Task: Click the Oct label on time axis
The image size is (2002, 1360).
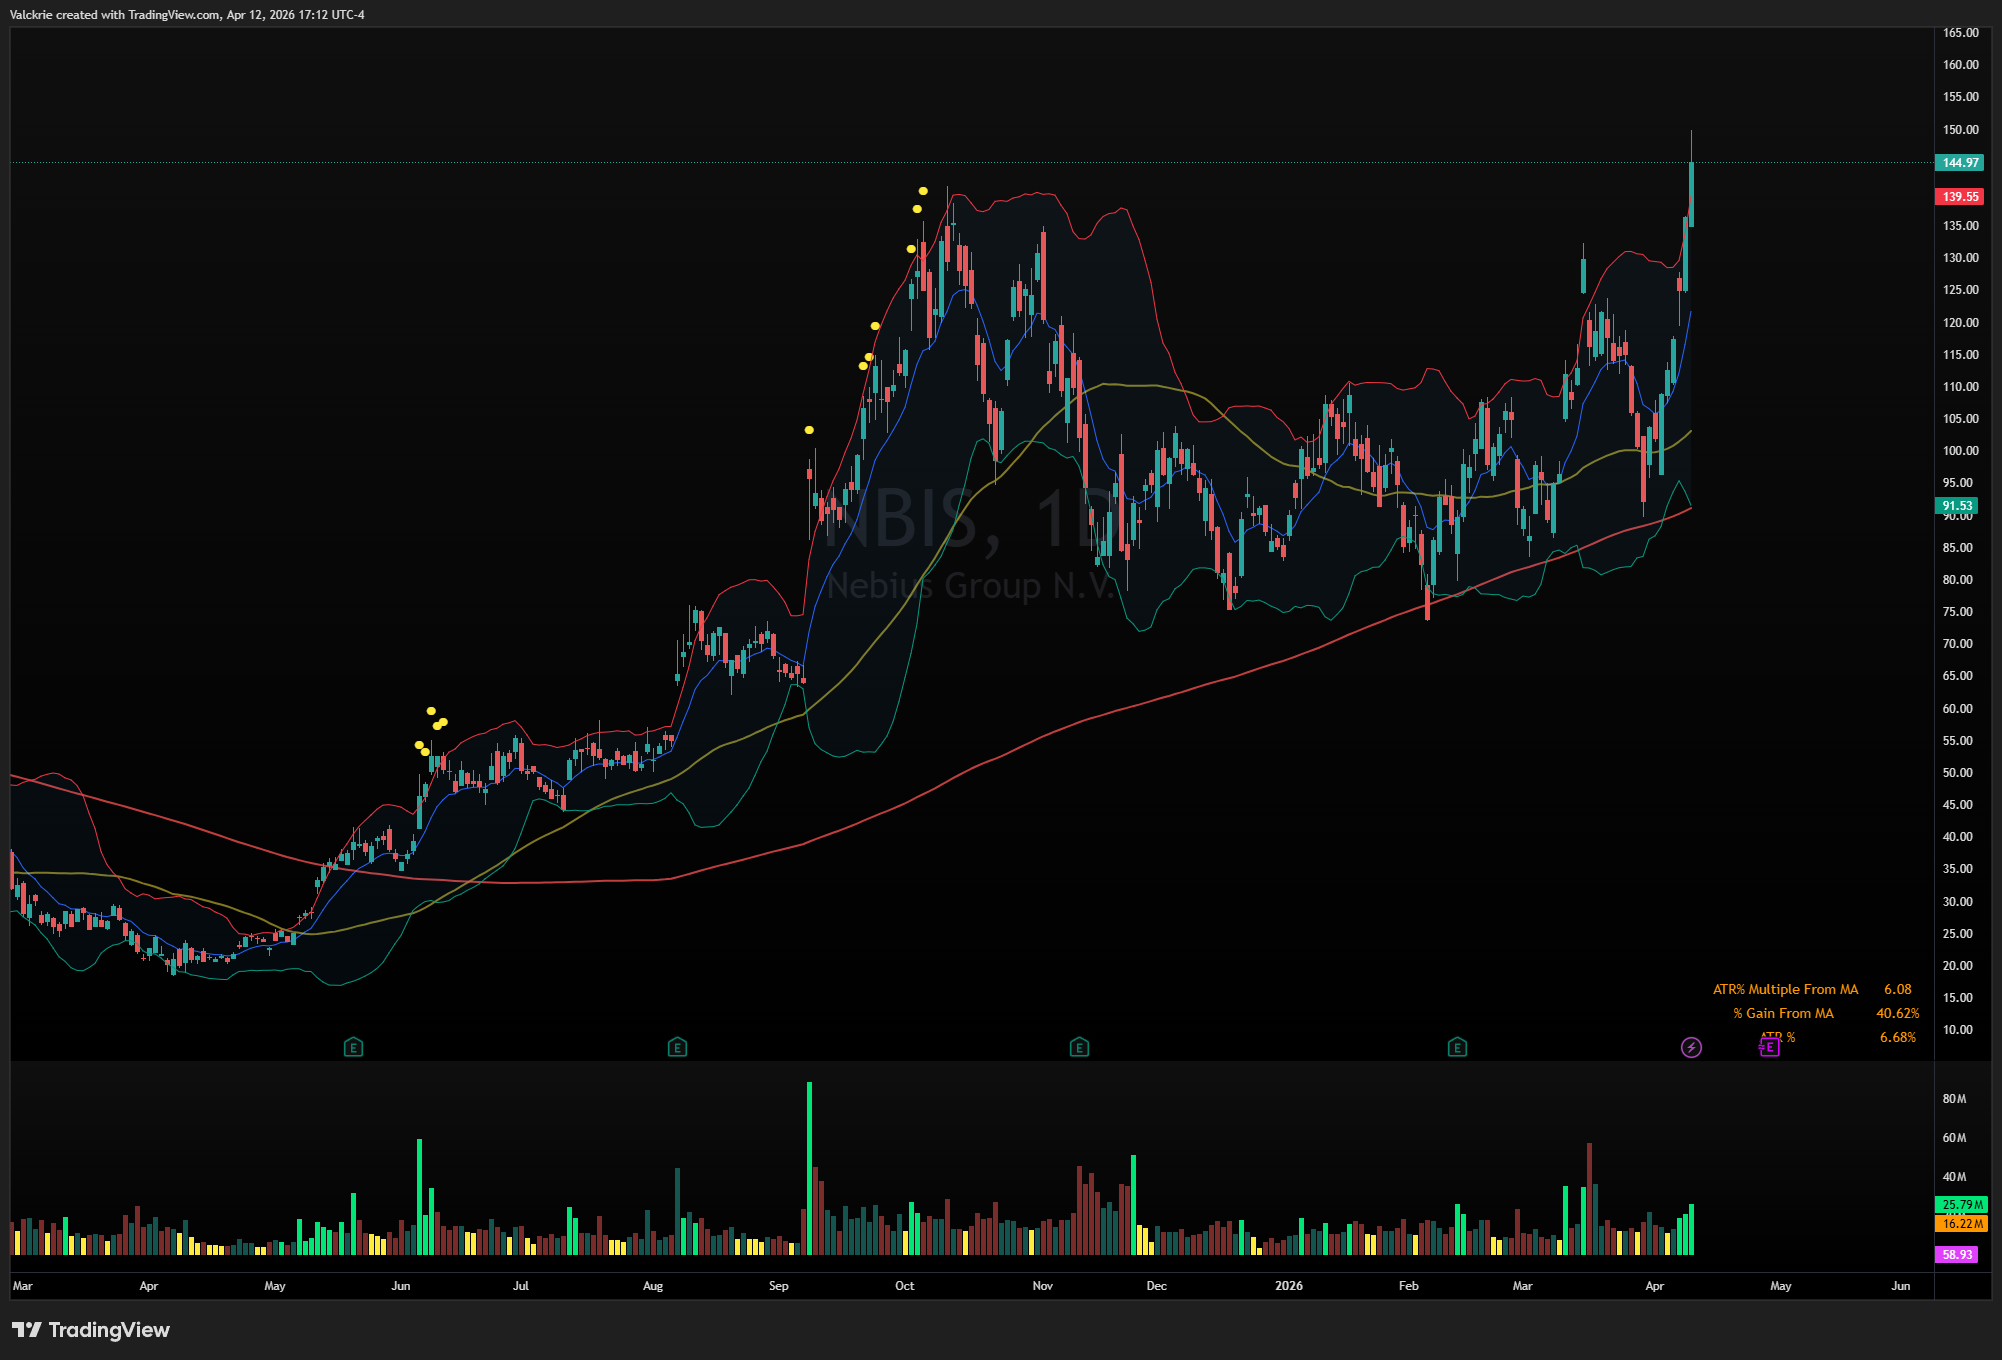Action: (x=904, y=1286)
